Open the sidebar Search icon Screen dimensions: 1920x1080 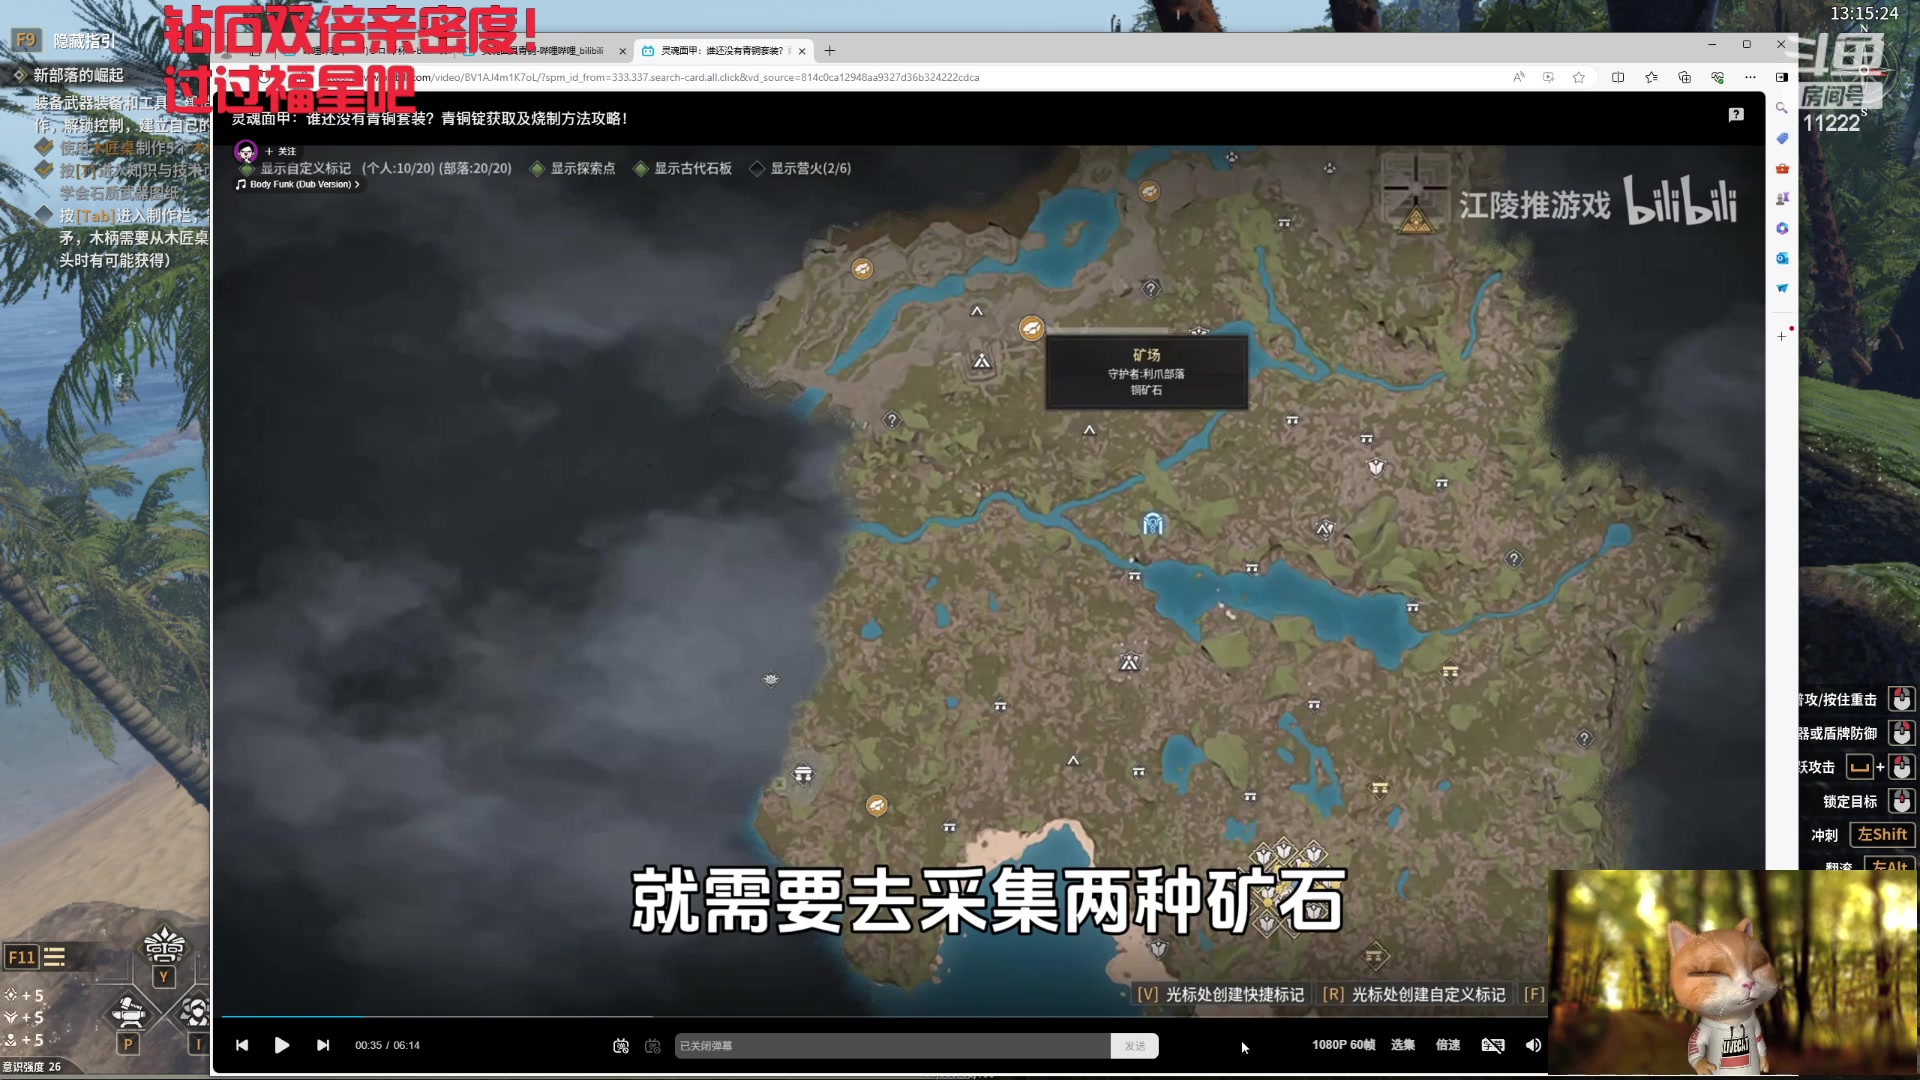coord(1781,108)
